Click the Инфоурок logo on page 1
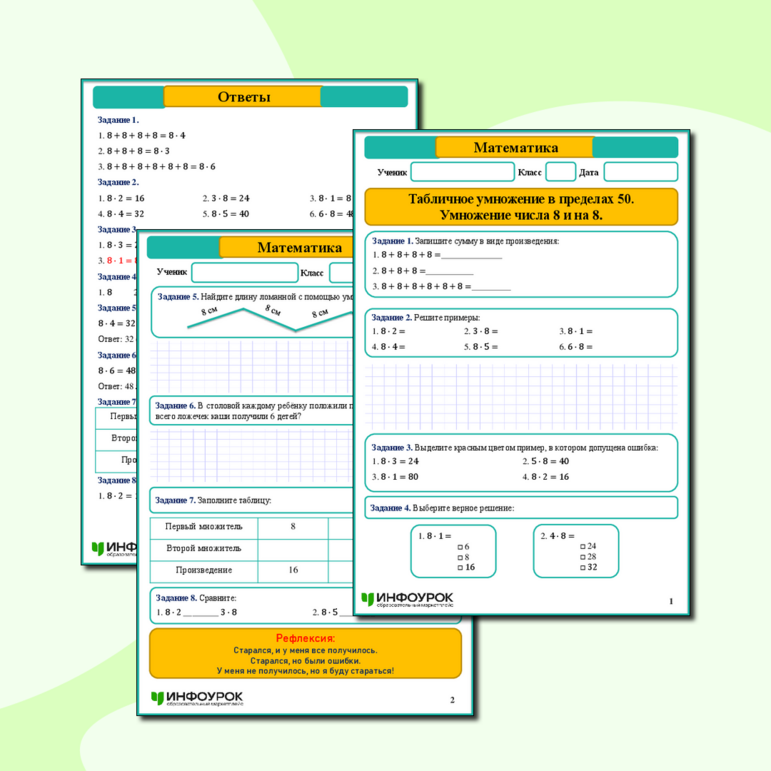 408,600
